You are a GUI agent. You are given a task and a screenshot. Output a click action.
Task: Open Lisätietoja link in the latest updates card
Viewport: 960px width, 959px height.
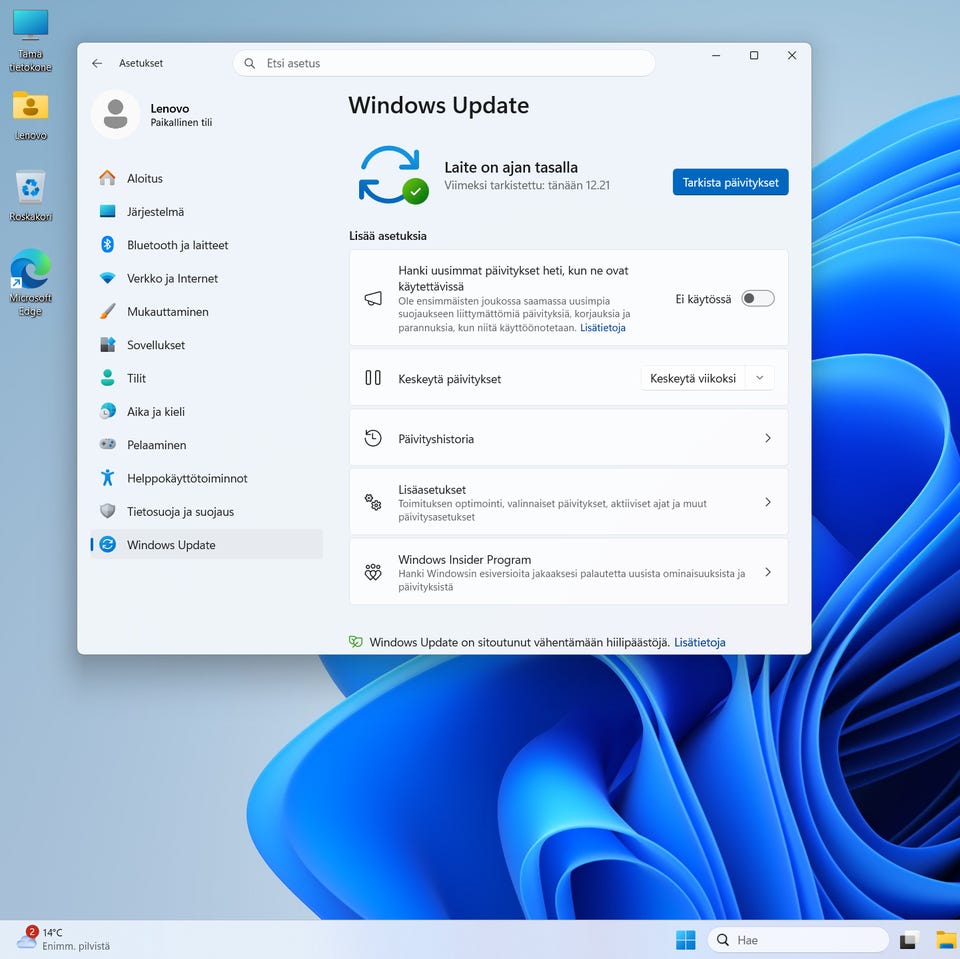pyautogui.click(x=602, y=328)
